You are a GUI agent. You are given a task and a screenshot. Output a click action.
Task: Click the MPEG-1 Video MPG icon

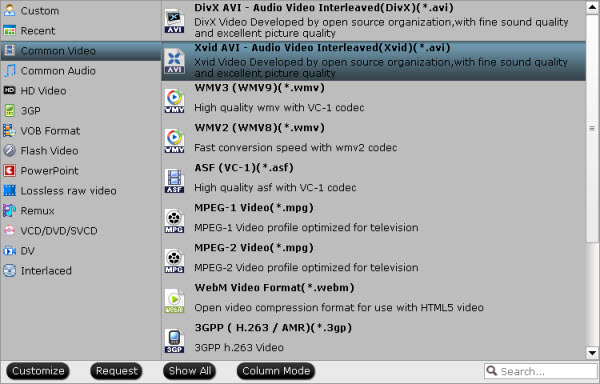[x=174, y=221]
